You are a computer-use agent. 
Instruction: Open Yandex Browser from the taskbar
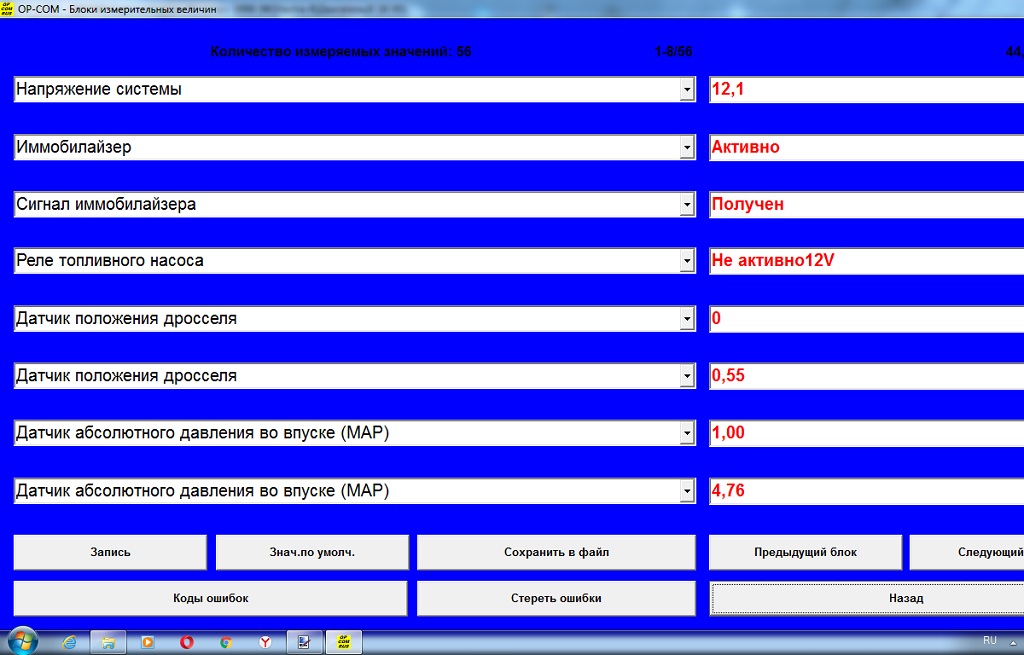tap(265, 642)
